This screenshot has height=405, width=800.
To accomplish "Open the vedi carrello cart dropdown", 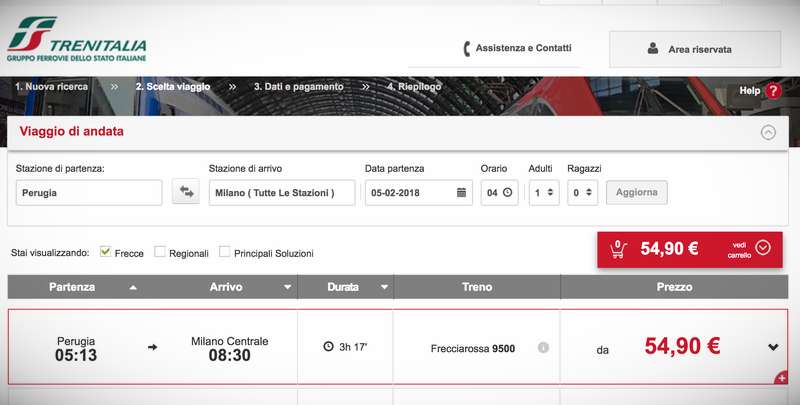I will pos(763,248).
